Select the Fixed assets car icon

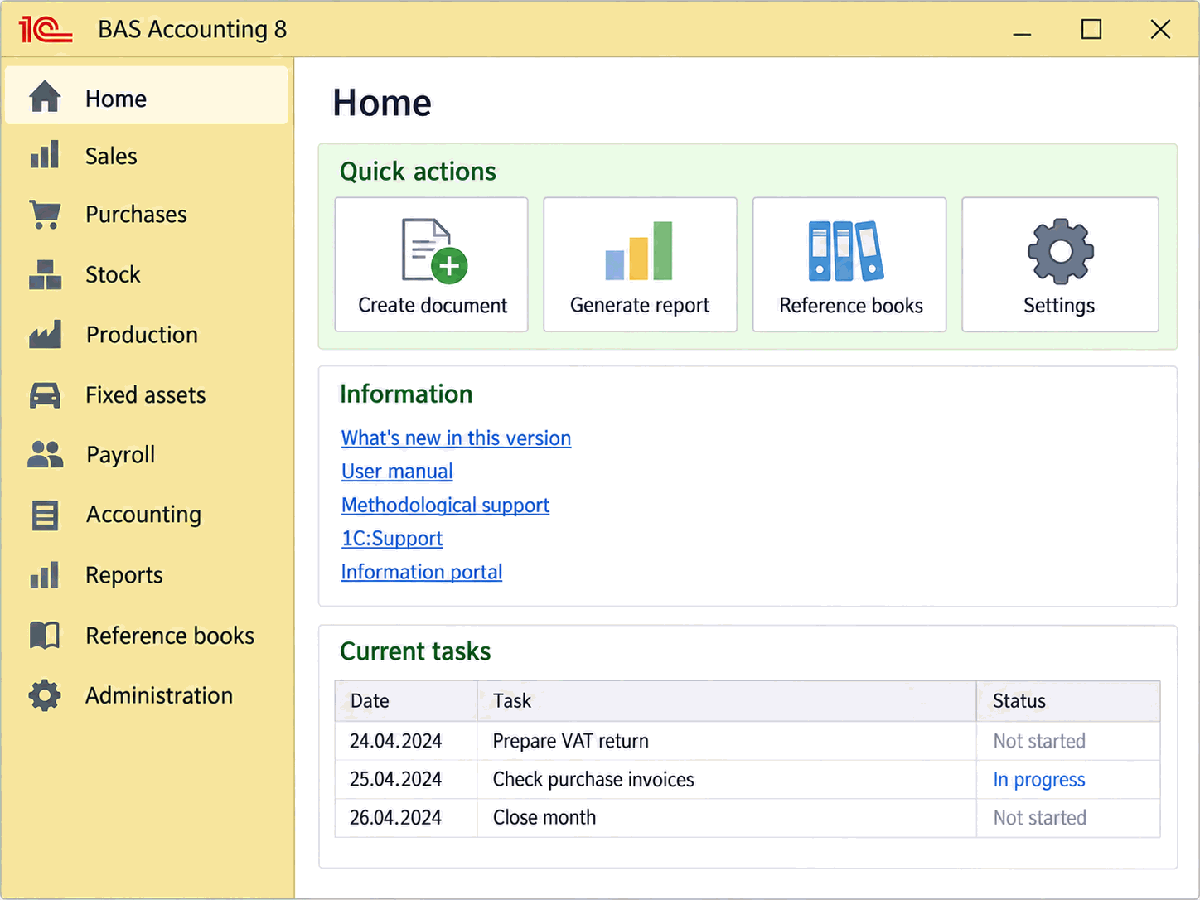point(45,395)
